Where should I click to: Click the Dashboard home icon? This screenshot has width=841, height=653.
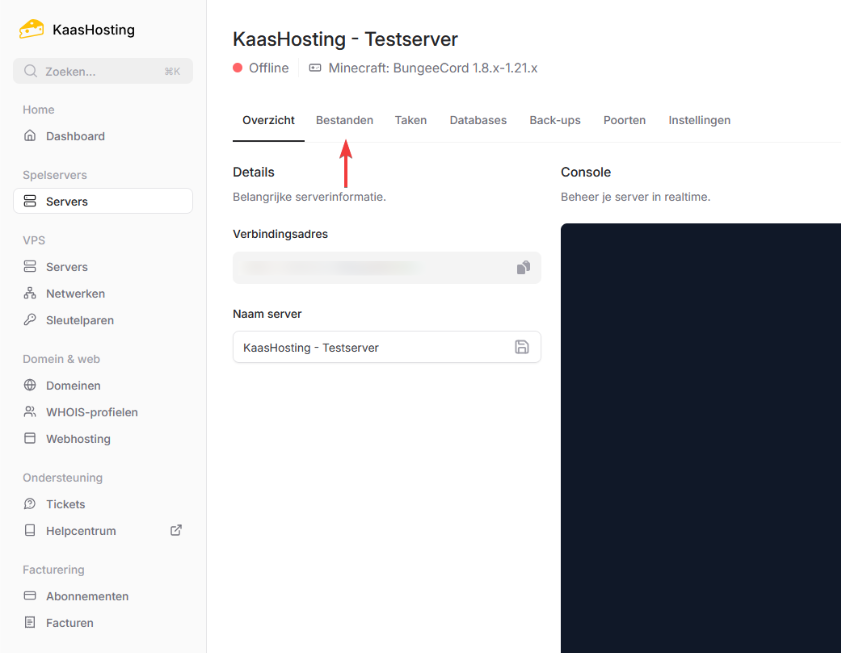[30, 136]
